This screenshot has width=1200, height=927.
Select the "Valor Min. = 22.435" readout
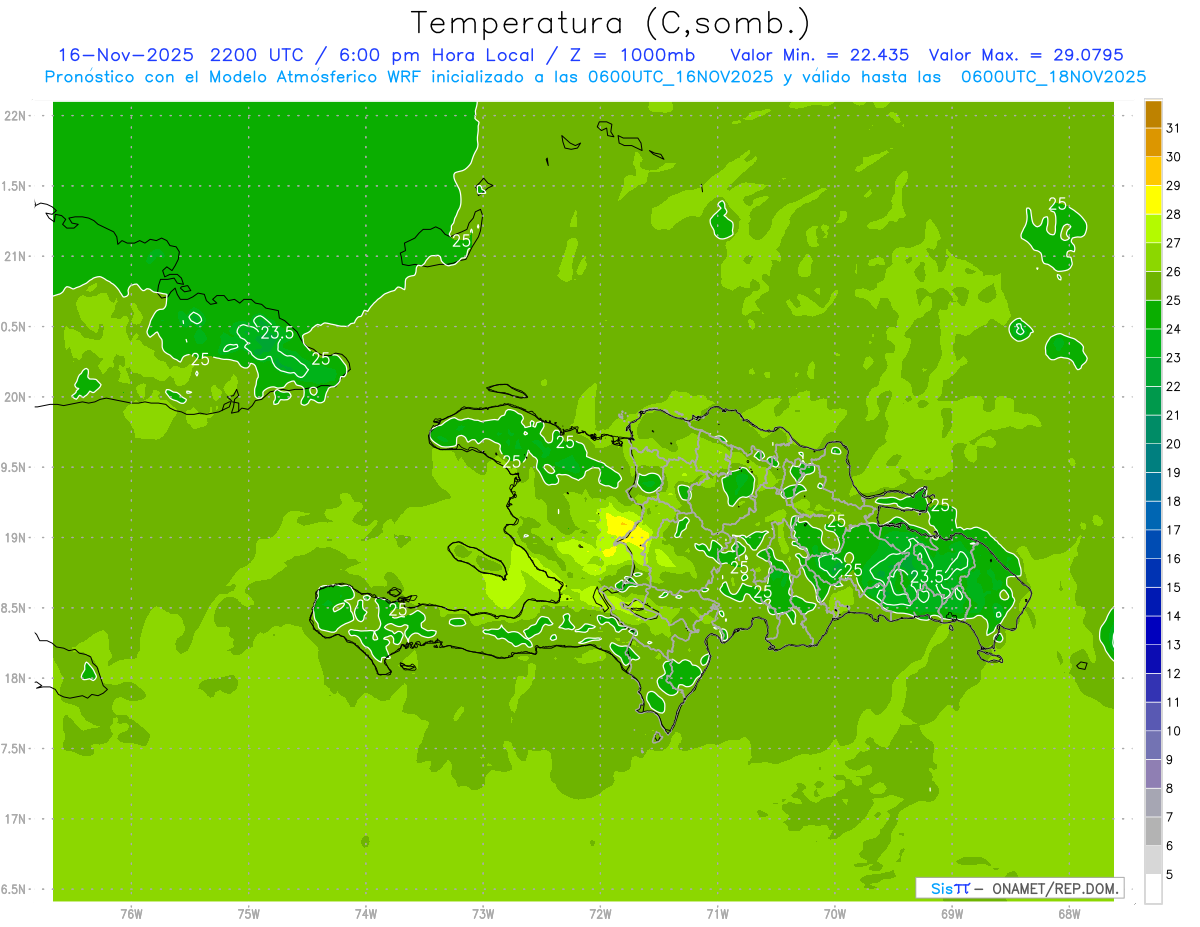point(820,55)
